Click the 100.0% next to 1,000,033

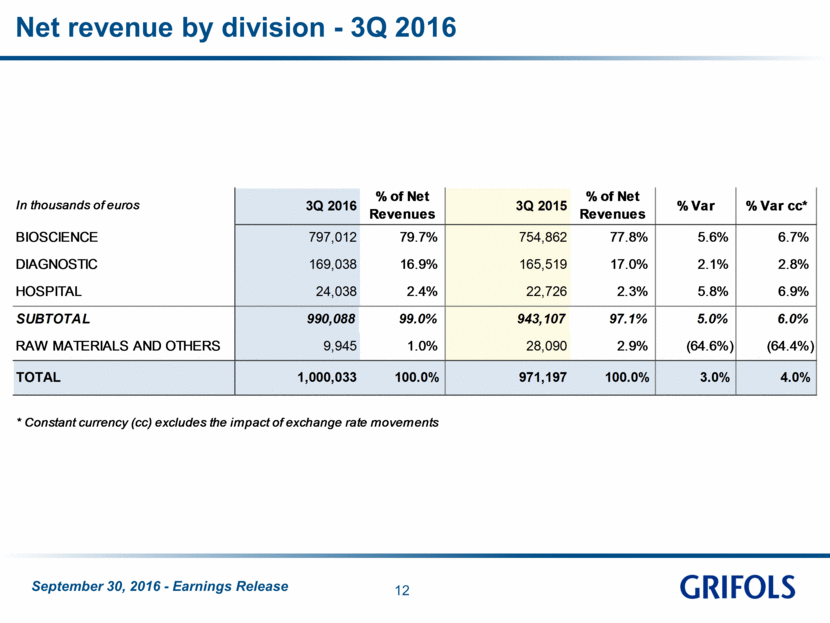tap(417, 377)
